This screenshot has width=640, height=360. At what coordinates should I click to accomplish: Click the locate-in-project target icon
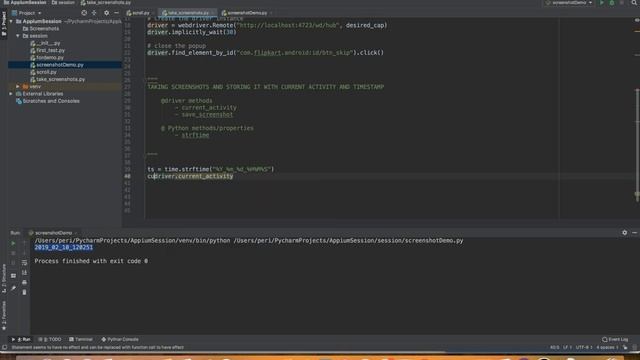(84, 13)
